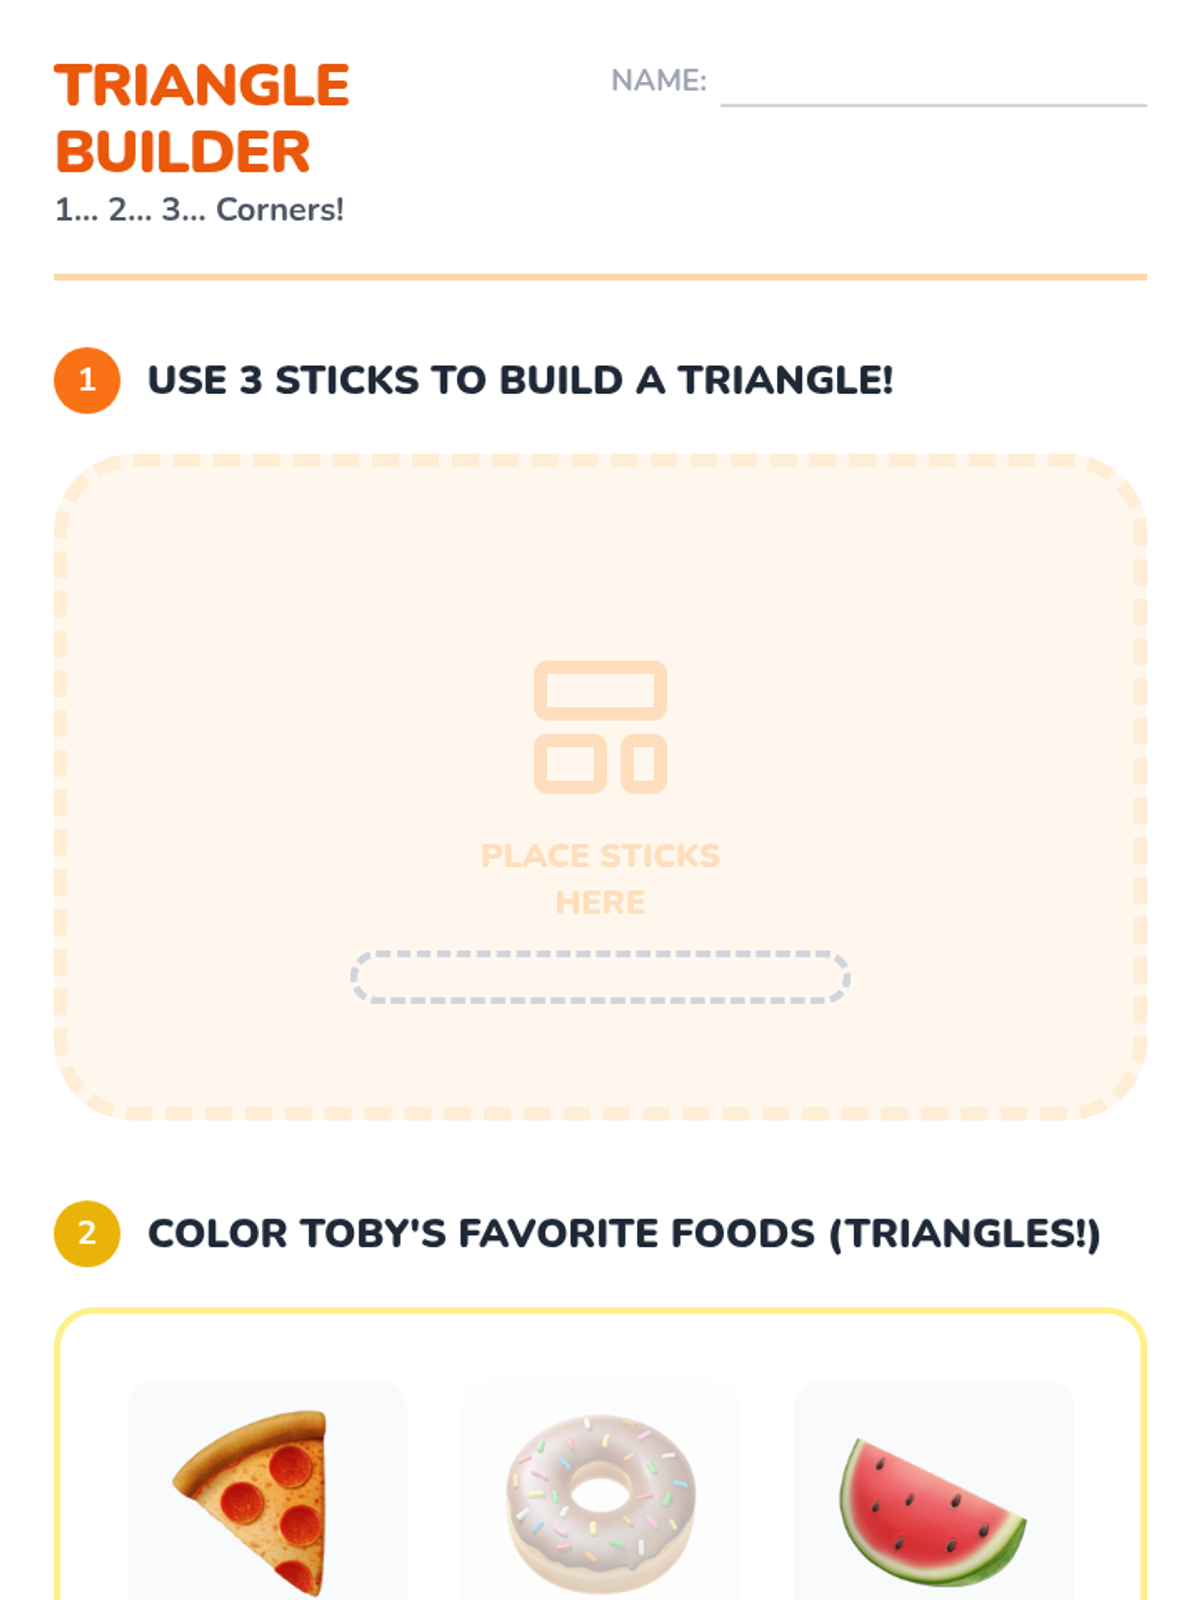Click the orange number 1 badge
This screenshot has height=1600, width=1200.
(87, 380)
